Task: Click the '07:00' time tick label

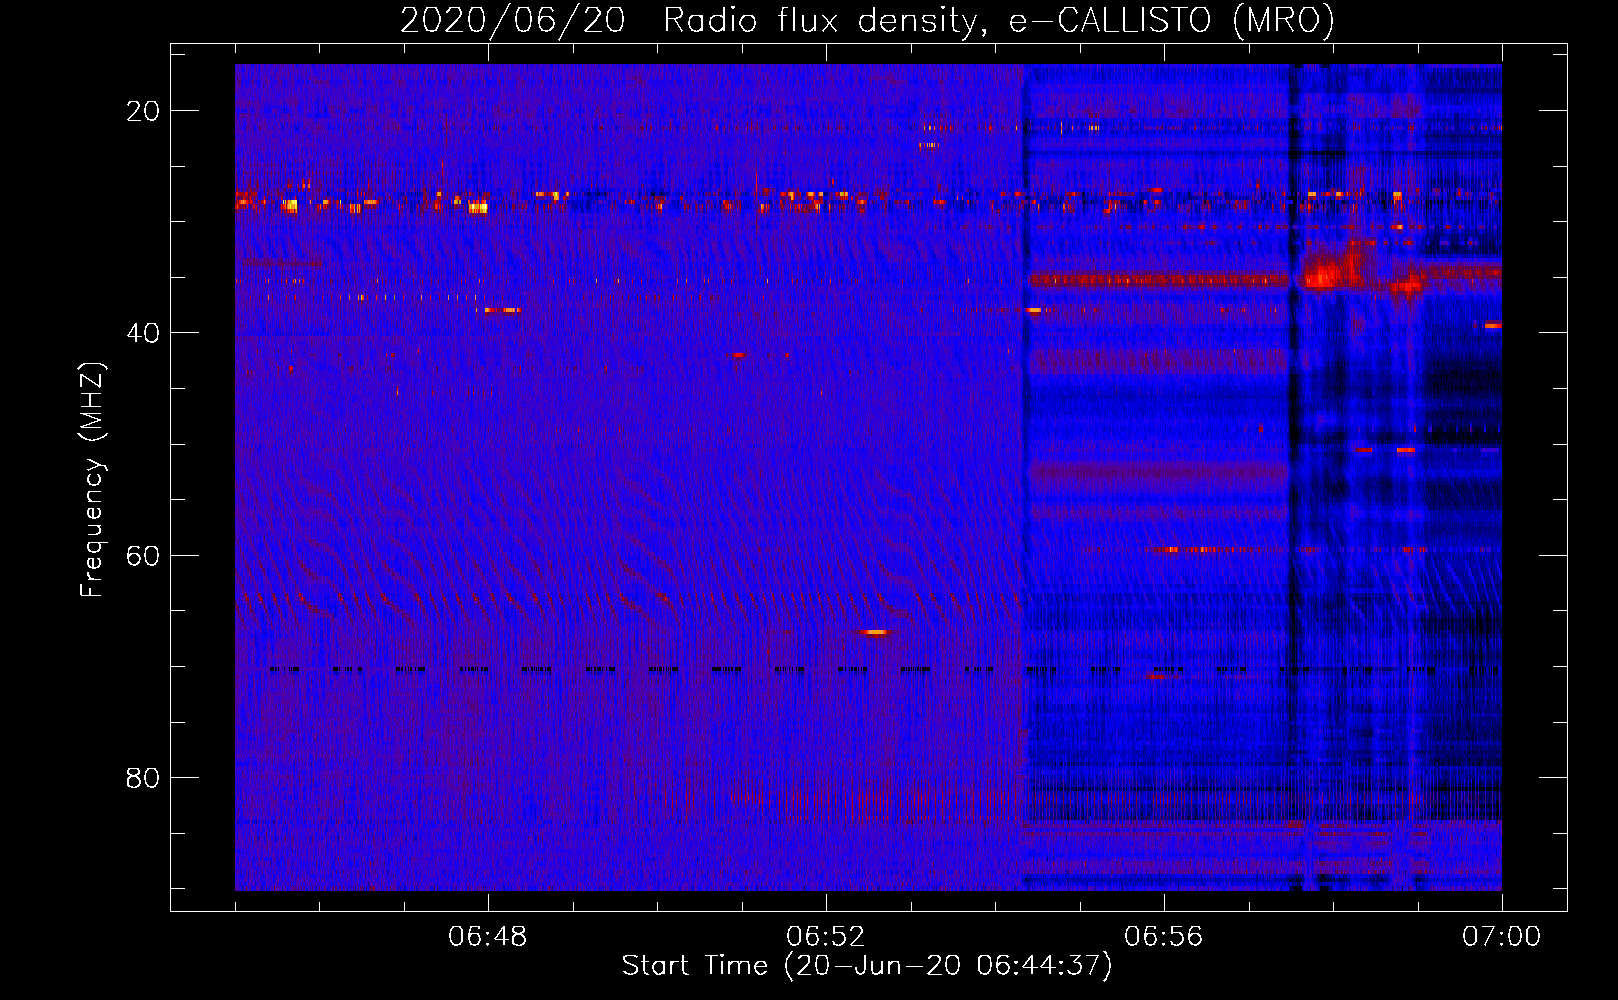Action: click(x=1502, y=937)
